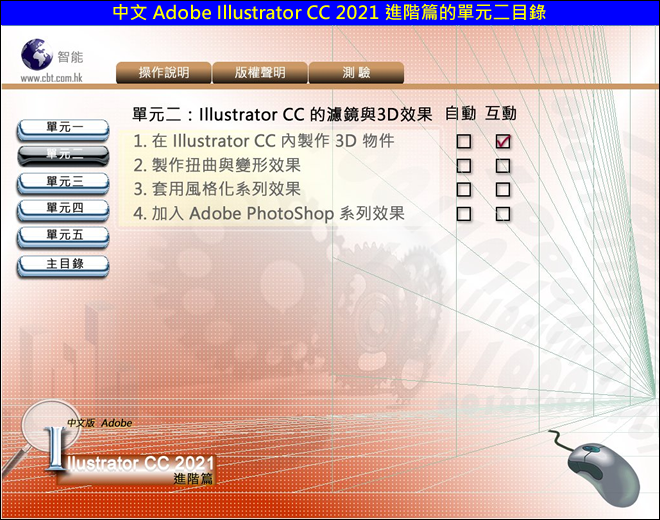Select the 單元二 button
660x520 pixels.
(64, 155)
